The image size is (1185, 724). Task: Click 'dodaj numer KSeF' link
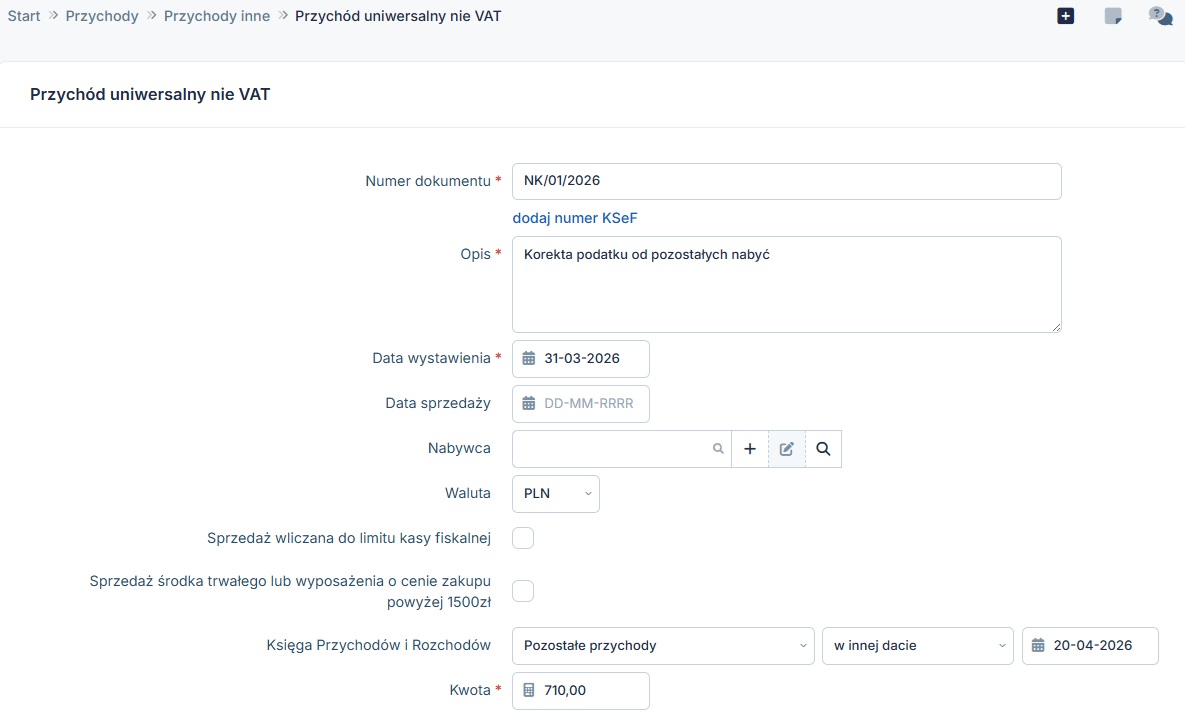pyautogui.click(x=574, y=218)
